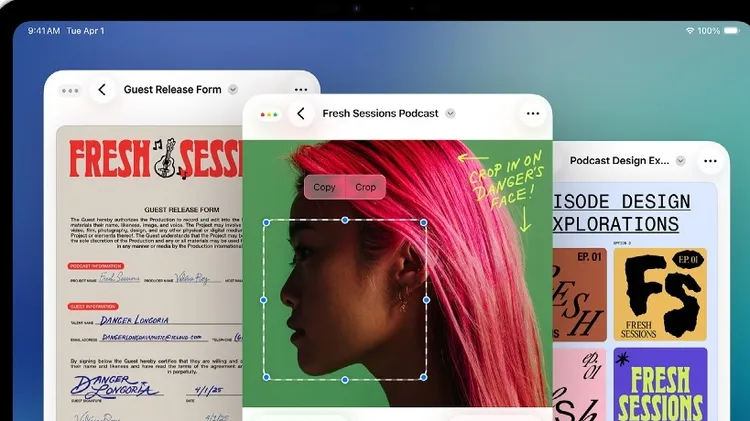This screenshot has width=750, height=421.
Task: Click the Tue Apr 1 date in status bar
Action: 85,31
